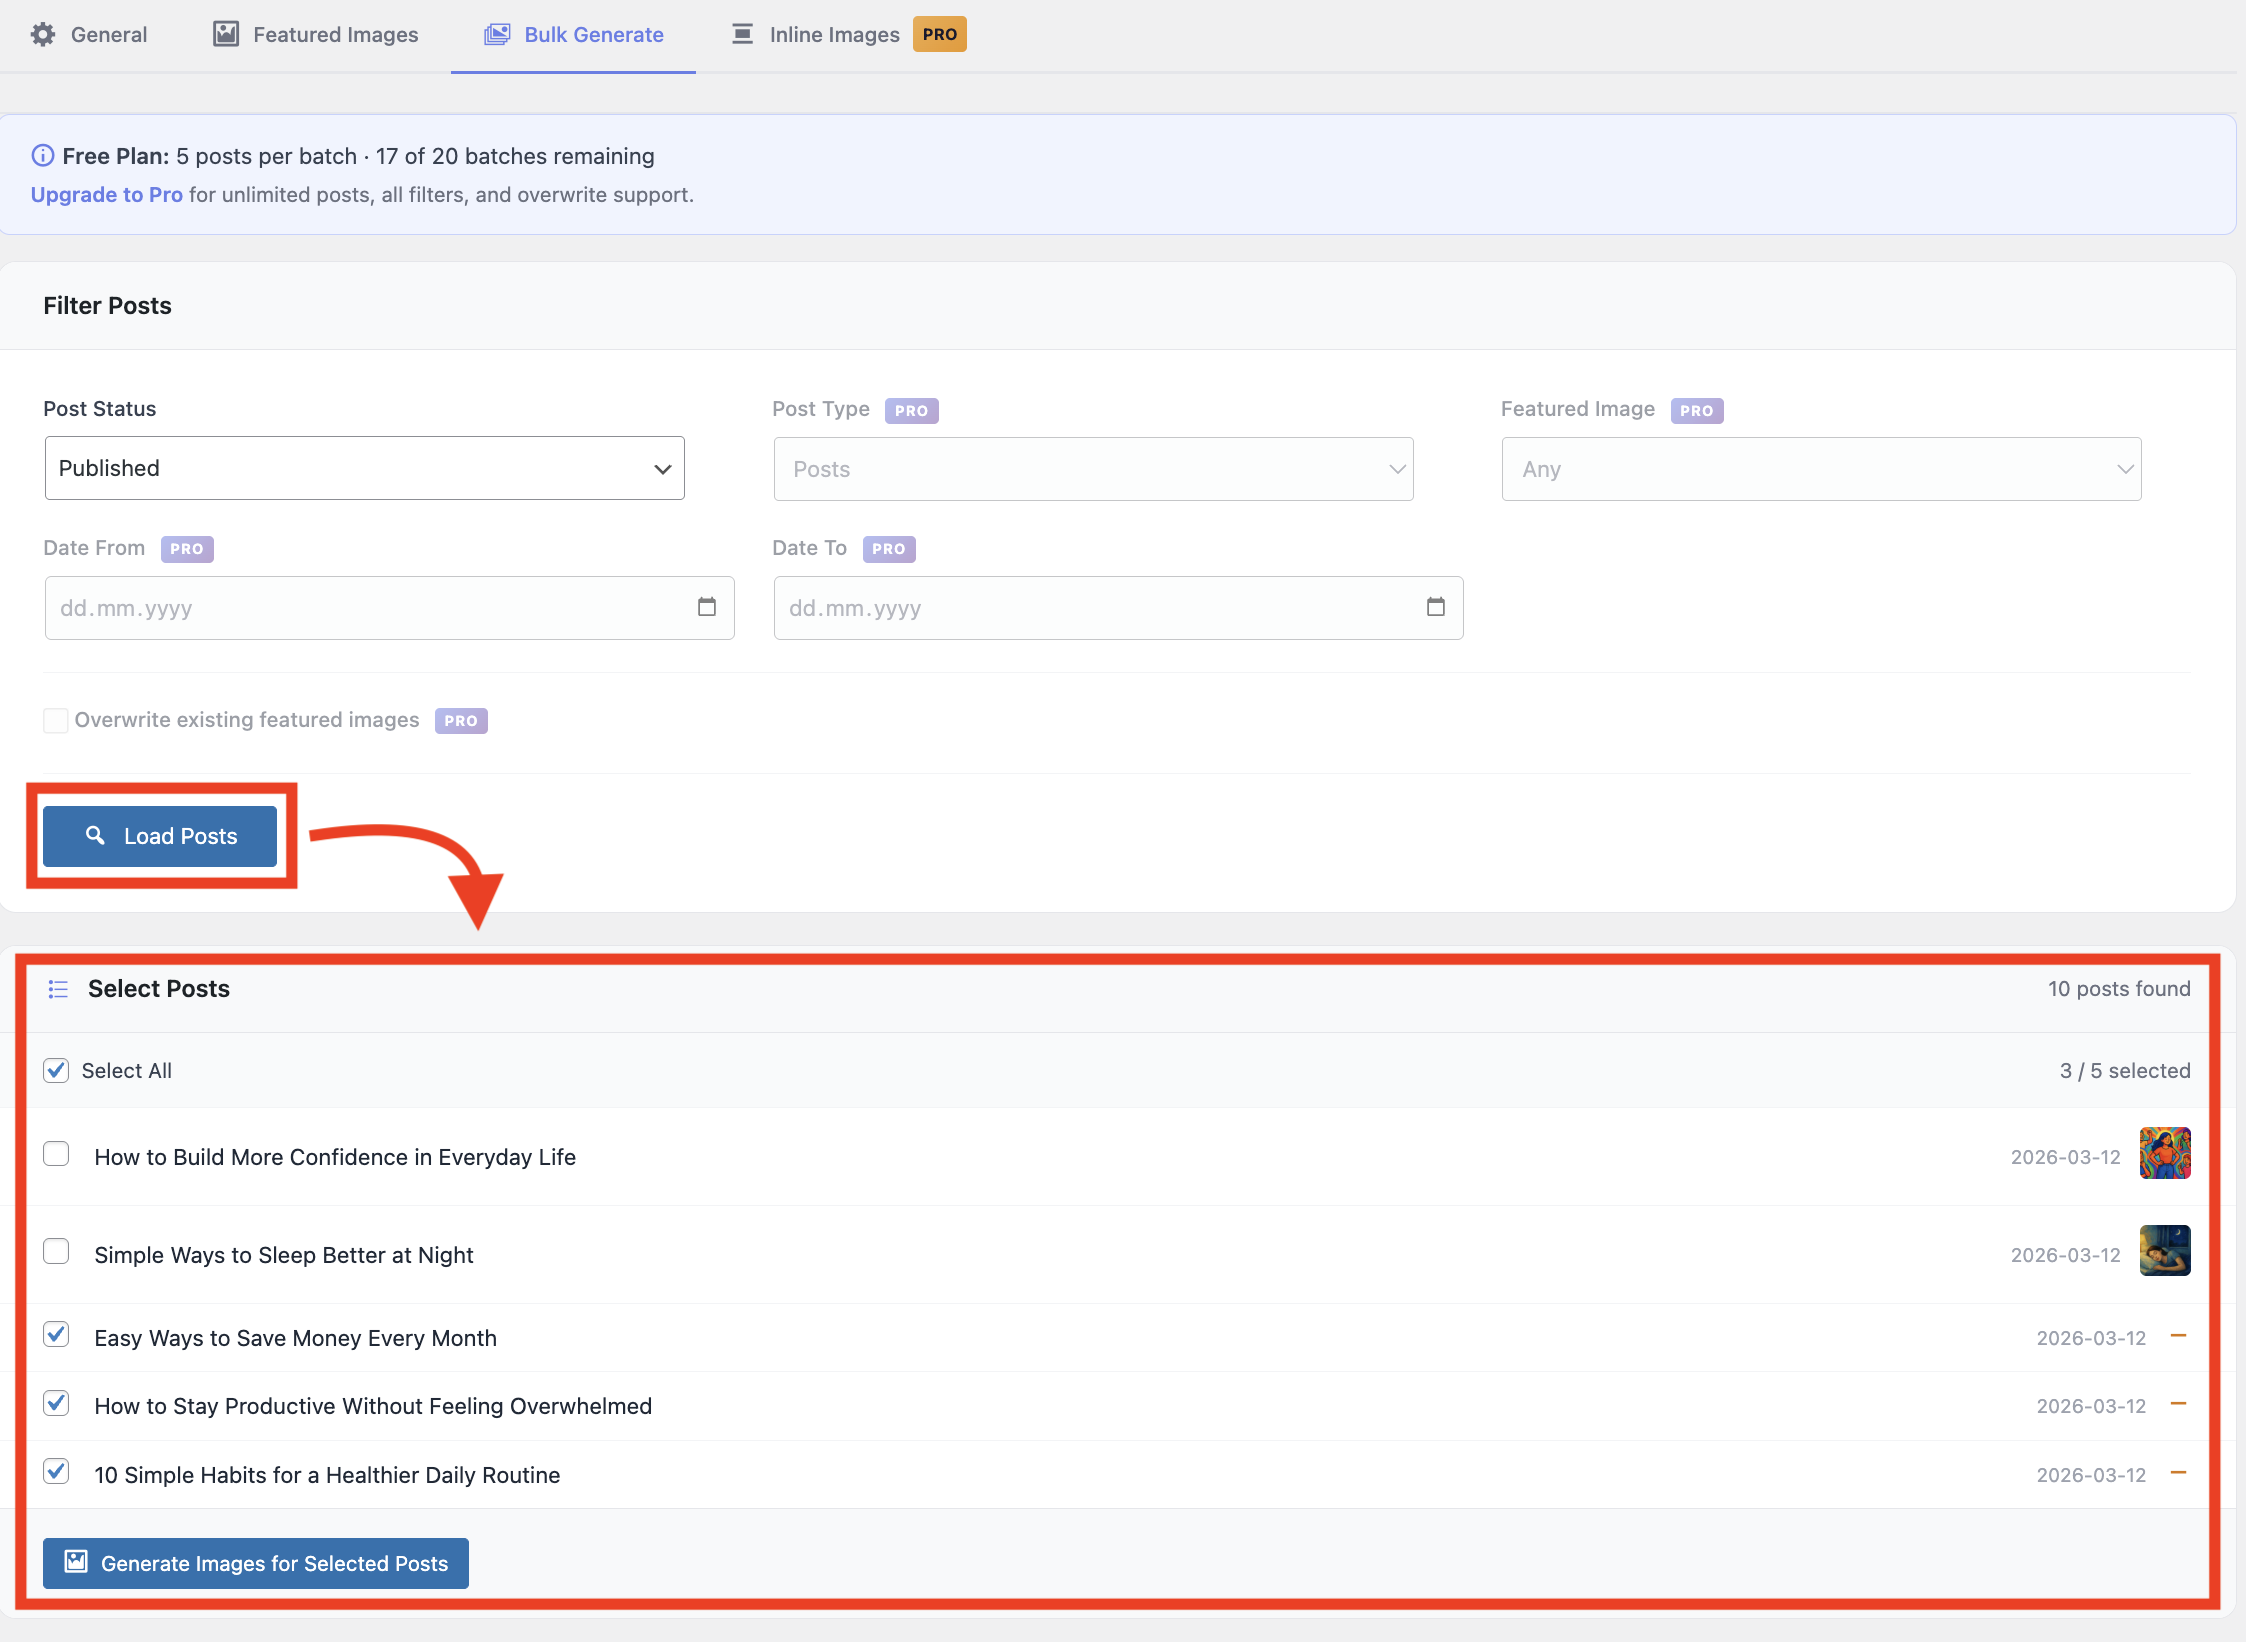Click the Date To calendar icon
Screen dimensions: 2246x1642
click(1435, 607)
